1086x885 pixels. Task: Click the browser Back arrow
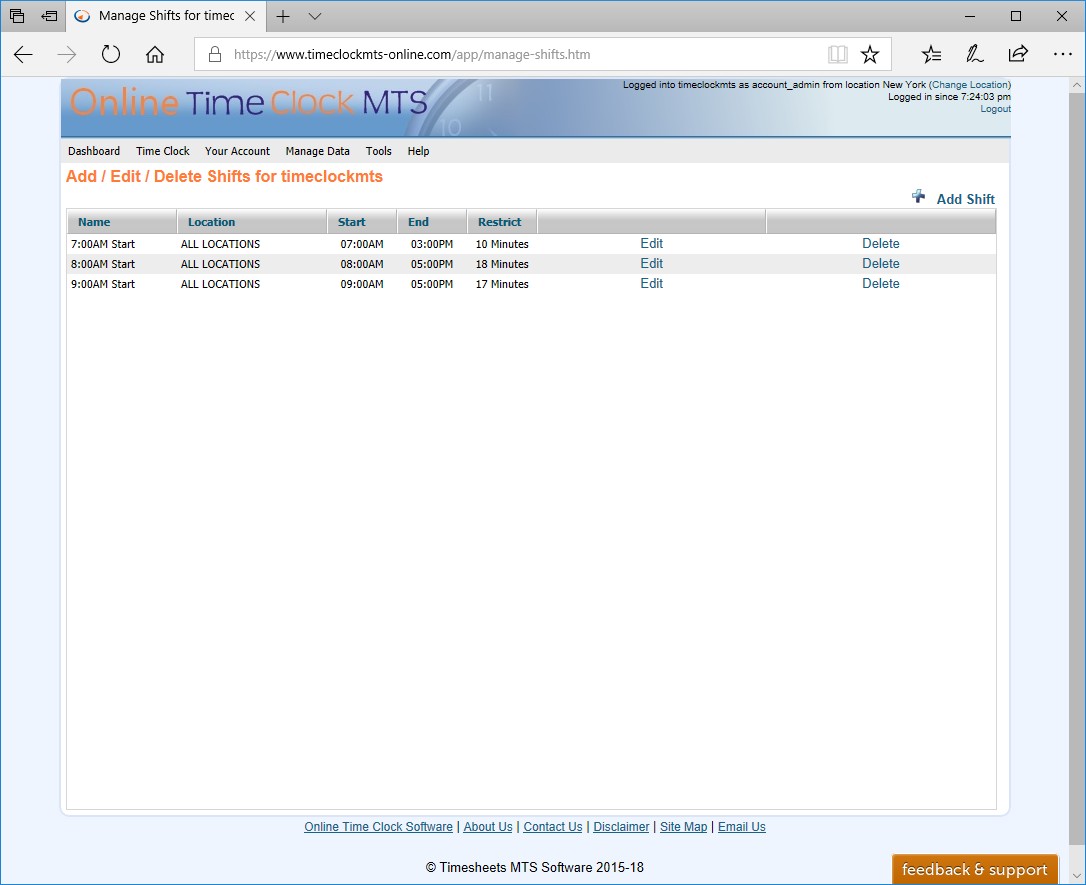pos(23,54)
